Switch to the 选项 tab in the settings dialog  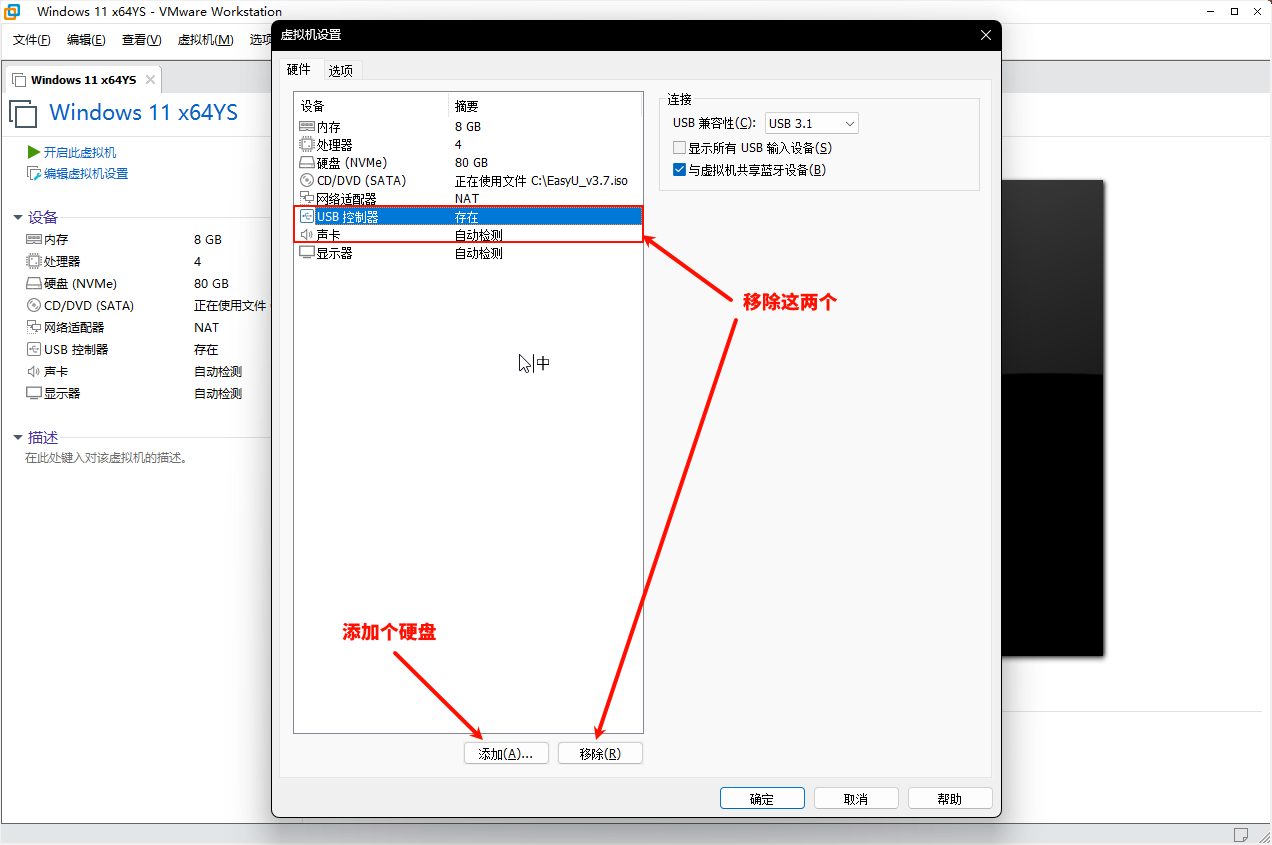(341, 71)
